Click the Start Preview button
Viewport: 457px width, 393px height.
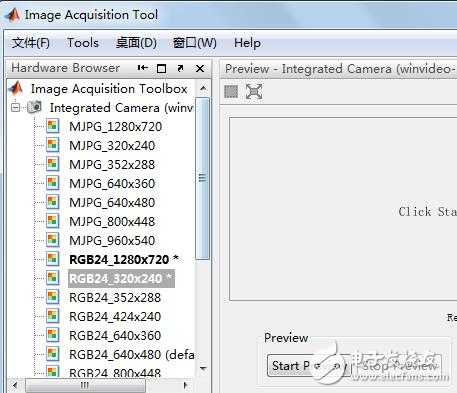pos(309,366)
